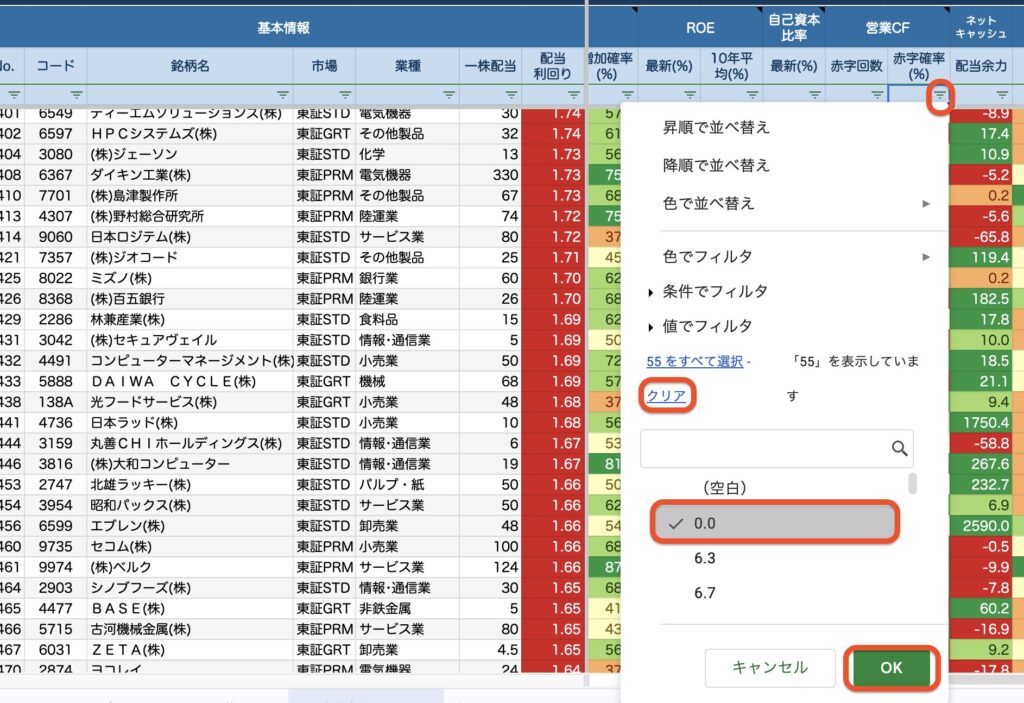This screenshot has height=703, width=1024.
Task: Click the キャンセル button
Action: coord(769,667)
